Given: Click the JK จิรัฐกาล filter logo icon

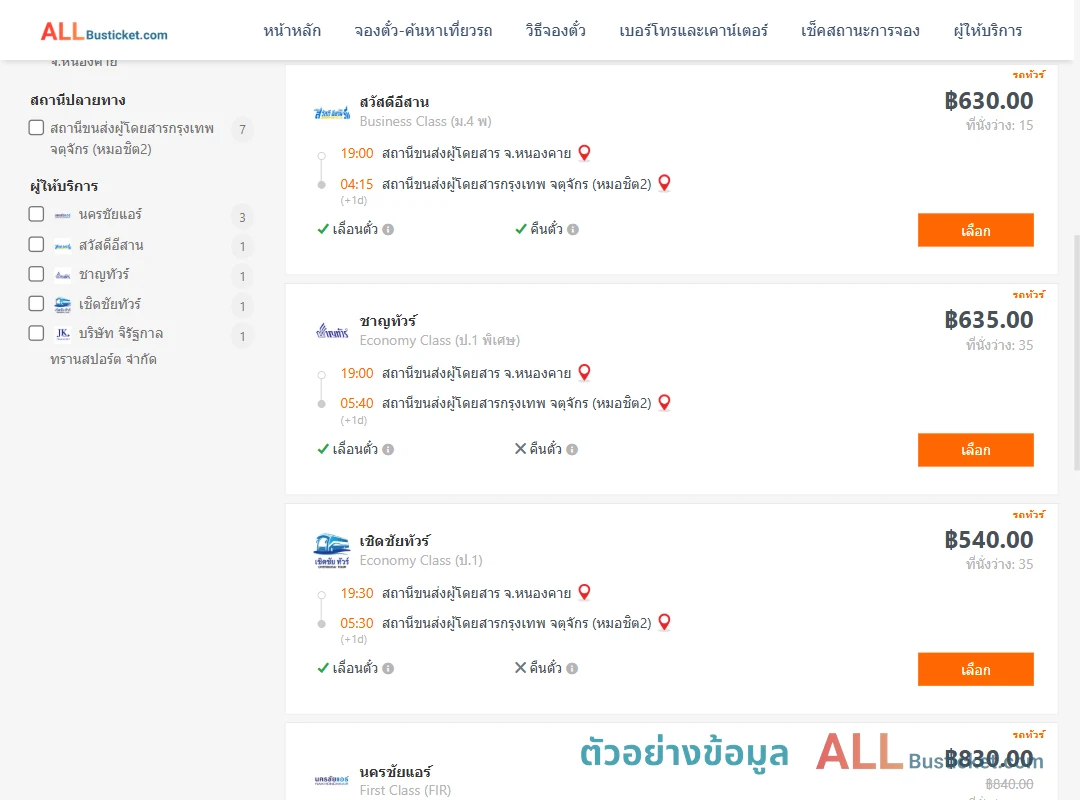Looking at the screenshot, I should 63,334.
